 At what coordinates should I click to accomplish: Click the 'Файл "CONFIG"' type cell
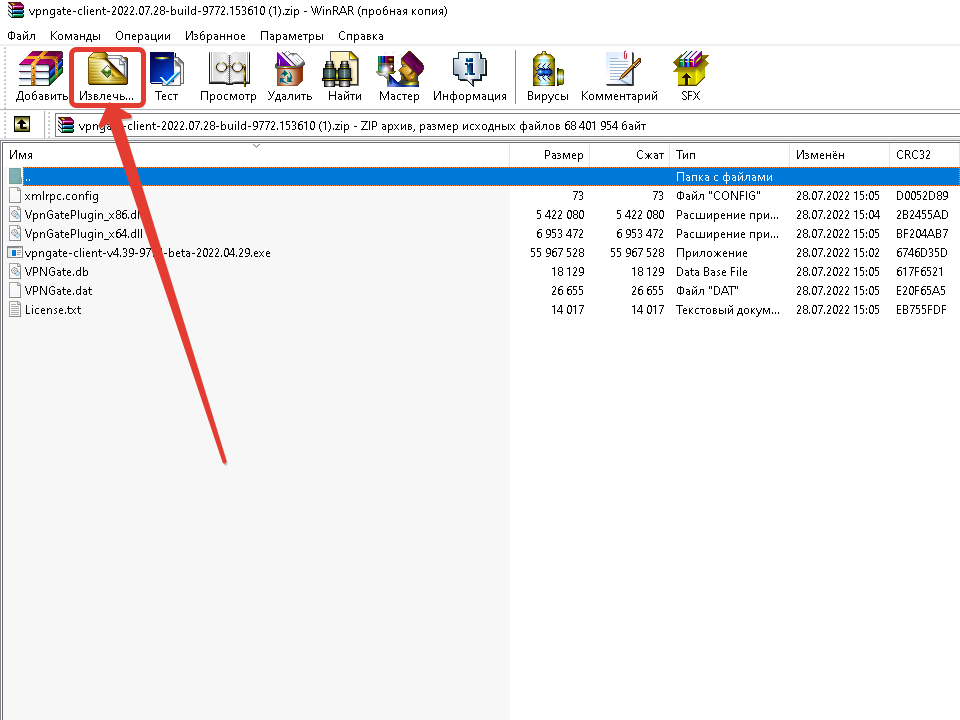[718, 196]
